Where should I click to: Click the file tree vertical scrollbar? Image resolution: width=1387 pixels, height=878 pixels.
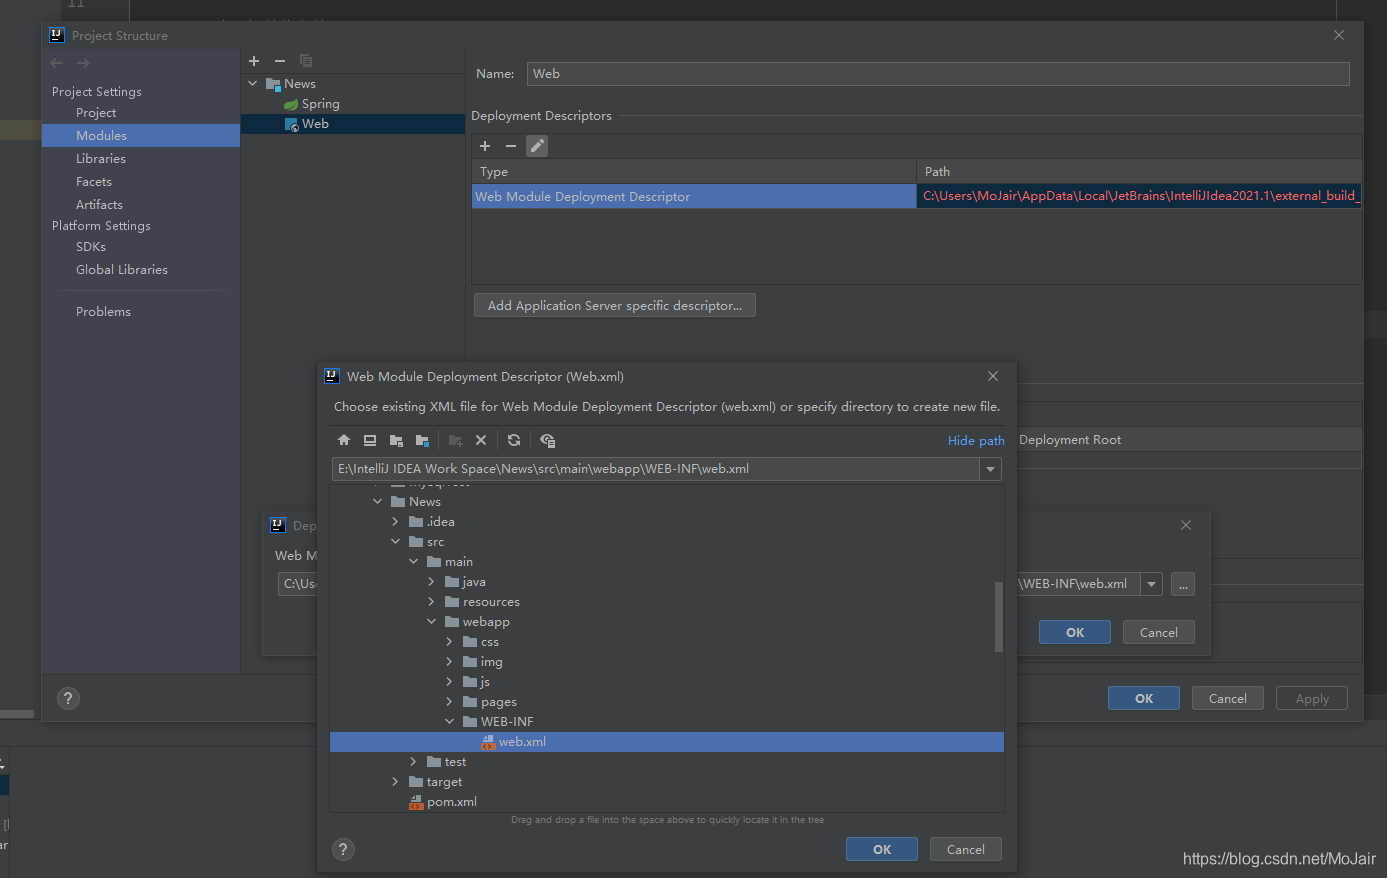coord(998,616)
